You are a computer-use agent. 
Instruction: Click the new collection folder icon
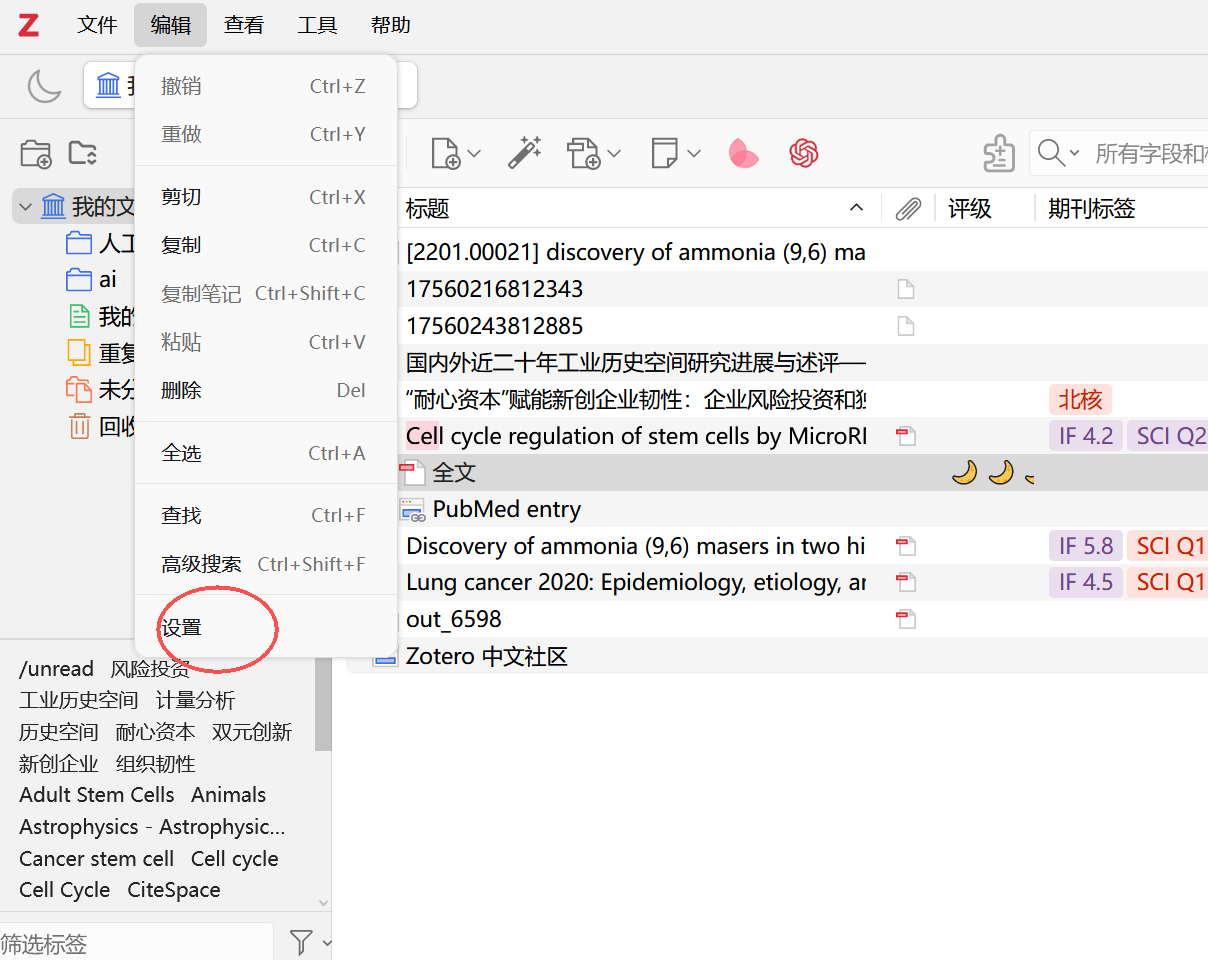35,153
